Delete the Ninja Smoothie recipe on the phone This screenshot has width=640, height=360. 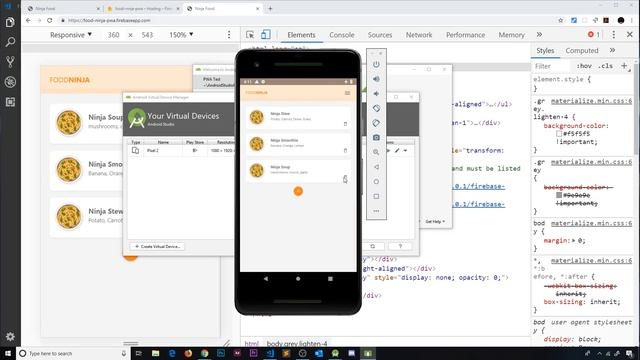[x=345, y=151]
